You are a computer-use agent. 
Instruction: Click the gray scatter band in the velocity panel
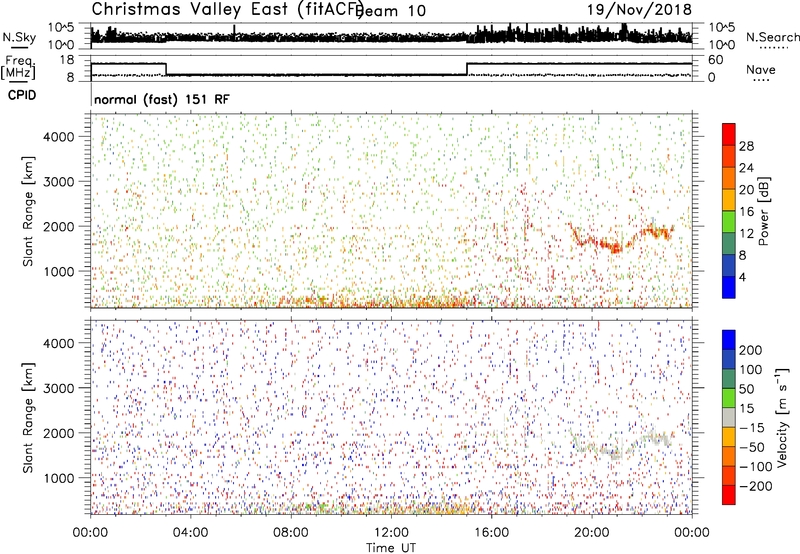620,444
